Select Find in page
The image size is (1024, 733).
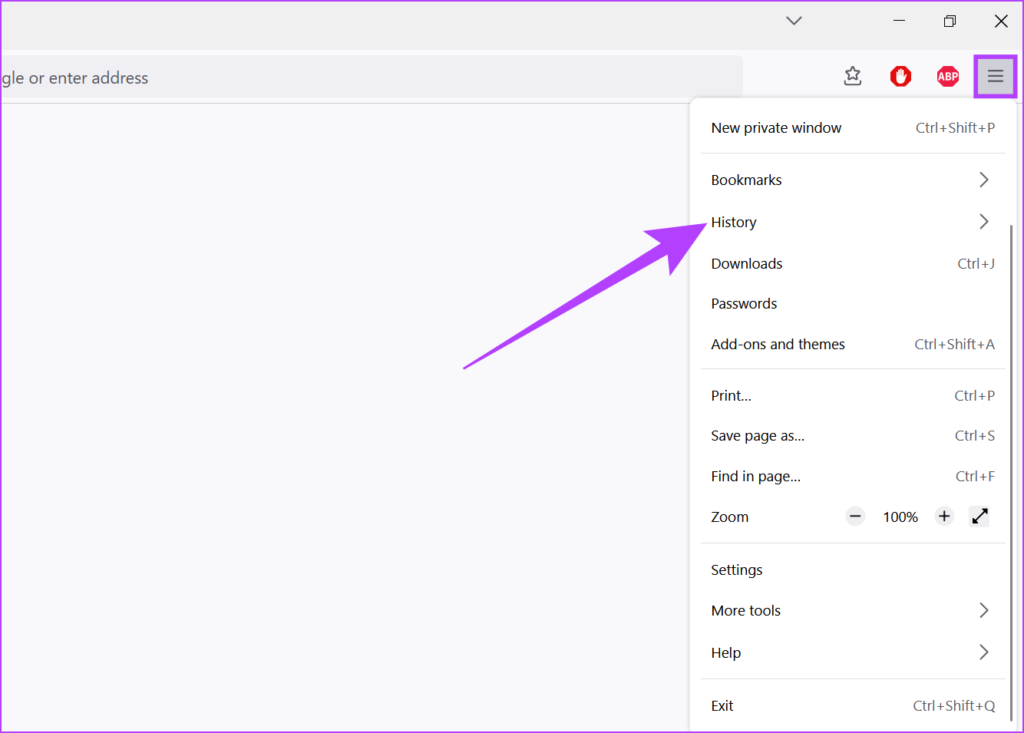pyautogui.click(x=755, y=476)
